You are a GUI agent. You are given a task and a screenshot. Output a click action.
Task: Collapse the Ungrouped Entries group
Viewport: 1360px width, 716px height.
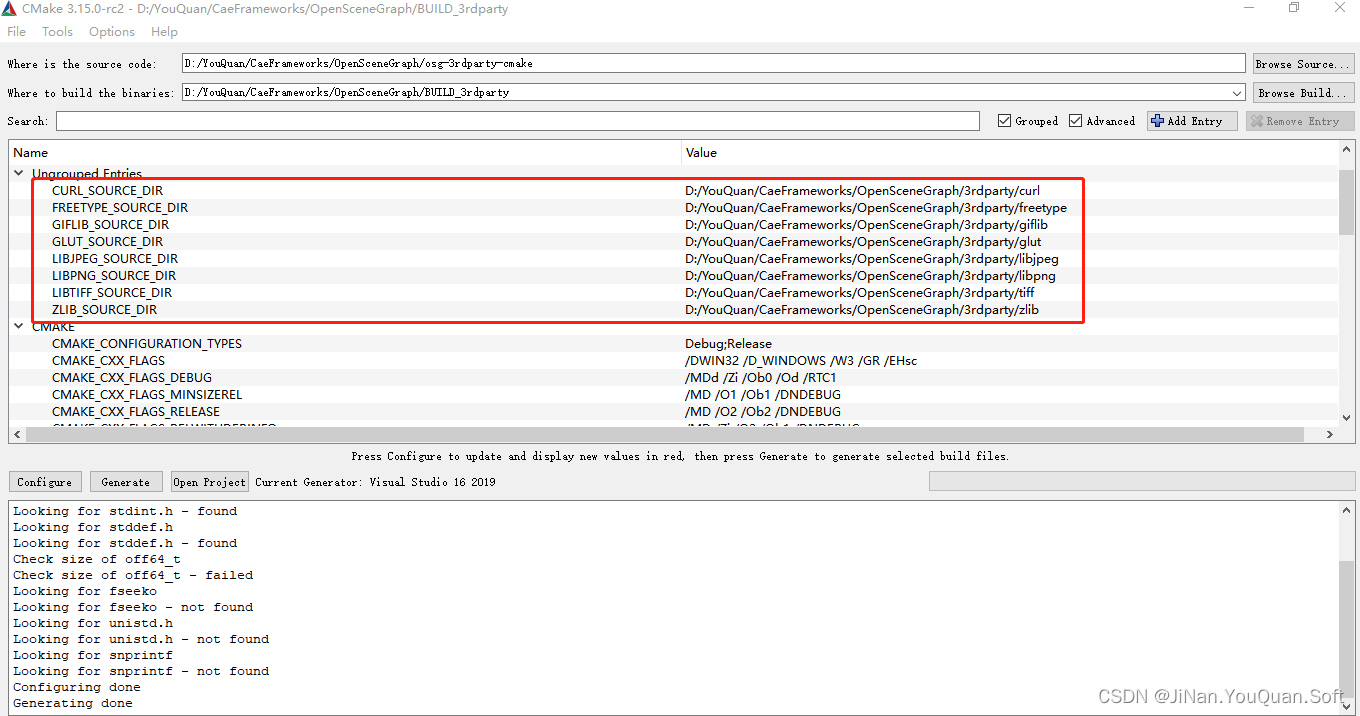pyautogui.click(x=19, y=173)
